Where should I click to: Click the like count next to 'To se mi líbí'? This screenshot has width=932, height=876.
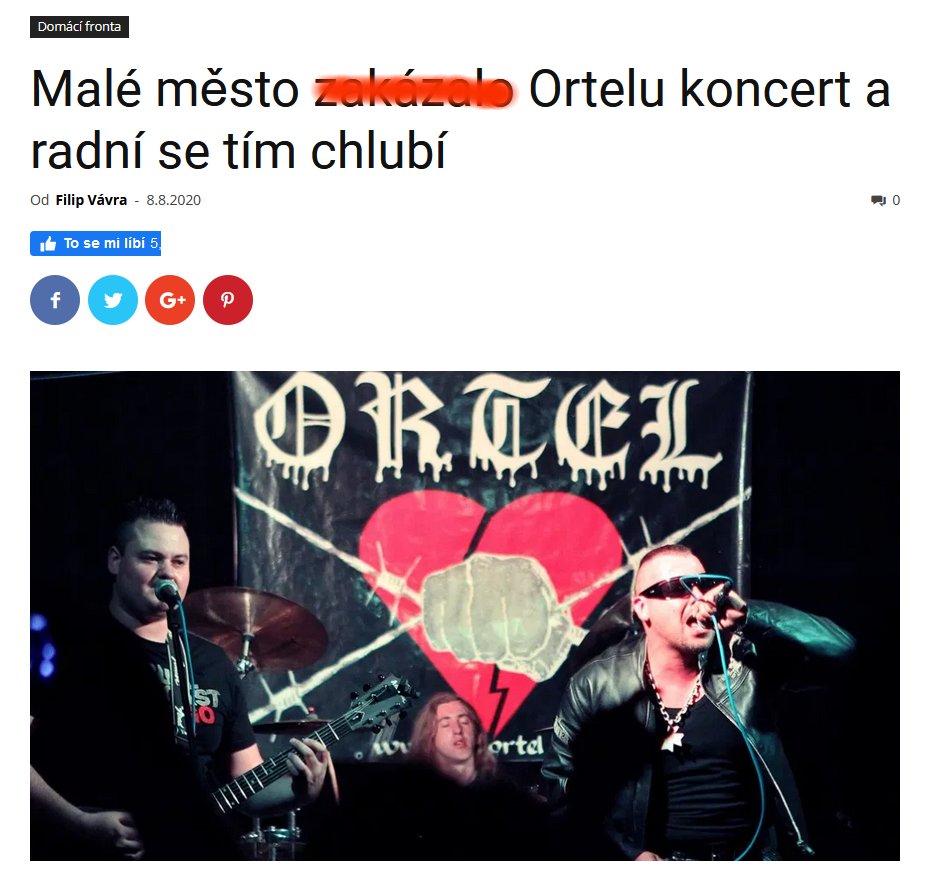(x=155, y=243)
